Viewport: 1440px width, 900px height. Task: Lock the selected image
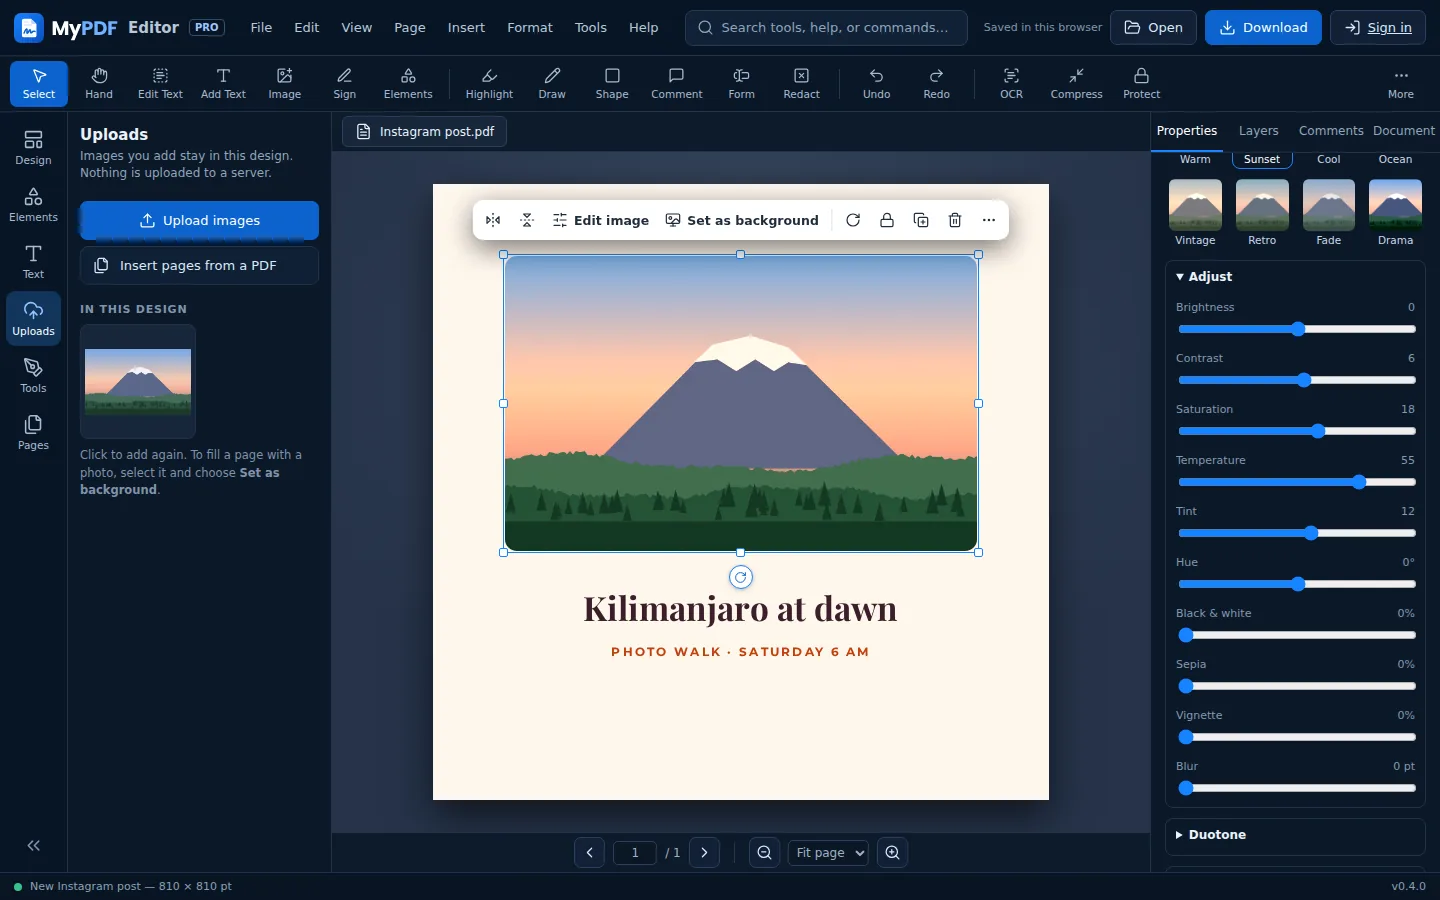point(887,220)
